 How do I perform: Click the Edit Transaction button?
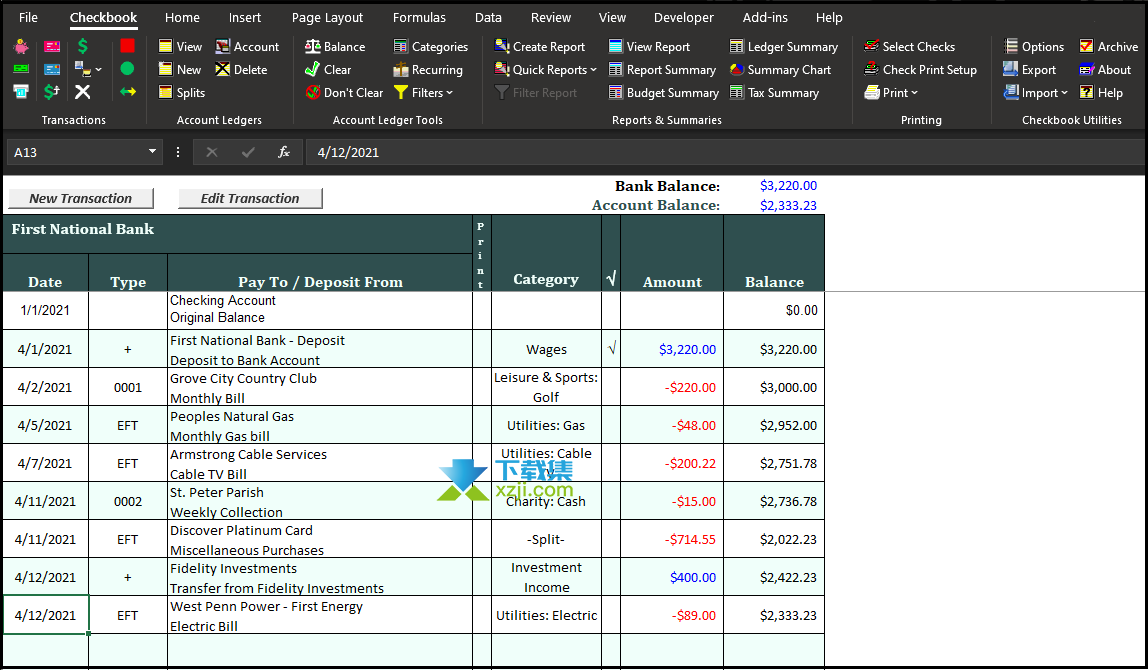tap(250, 198)
